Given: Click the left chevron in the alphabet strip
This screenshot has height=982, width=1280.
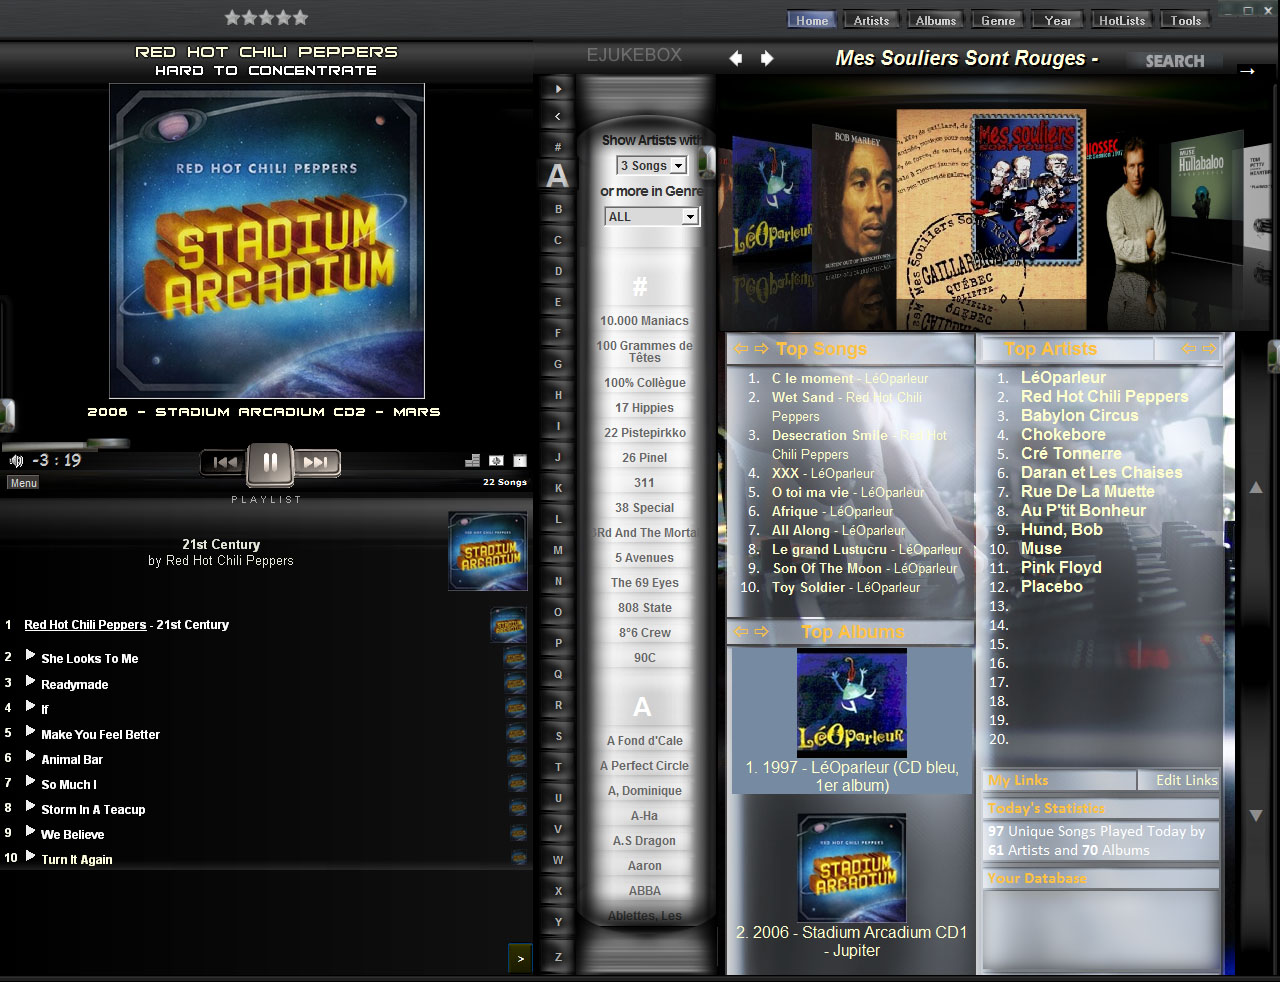Looking at the screenshot, I should (558, 117).
